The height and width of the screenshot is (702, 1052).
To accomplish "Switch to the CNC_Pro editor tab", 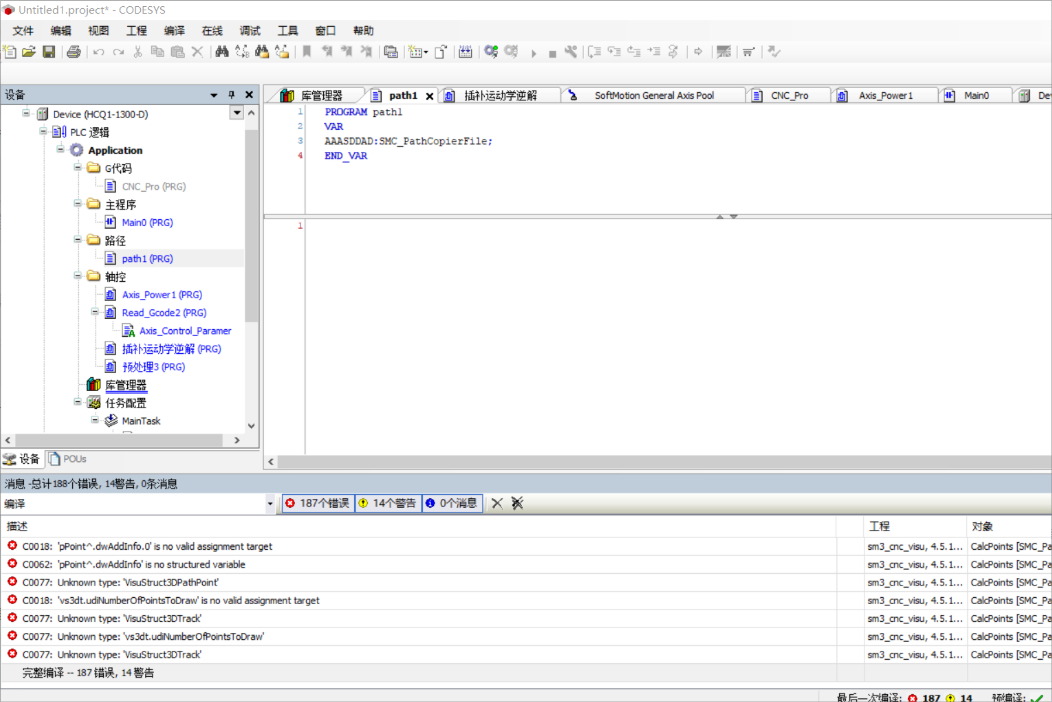I will tap(788, 96).
